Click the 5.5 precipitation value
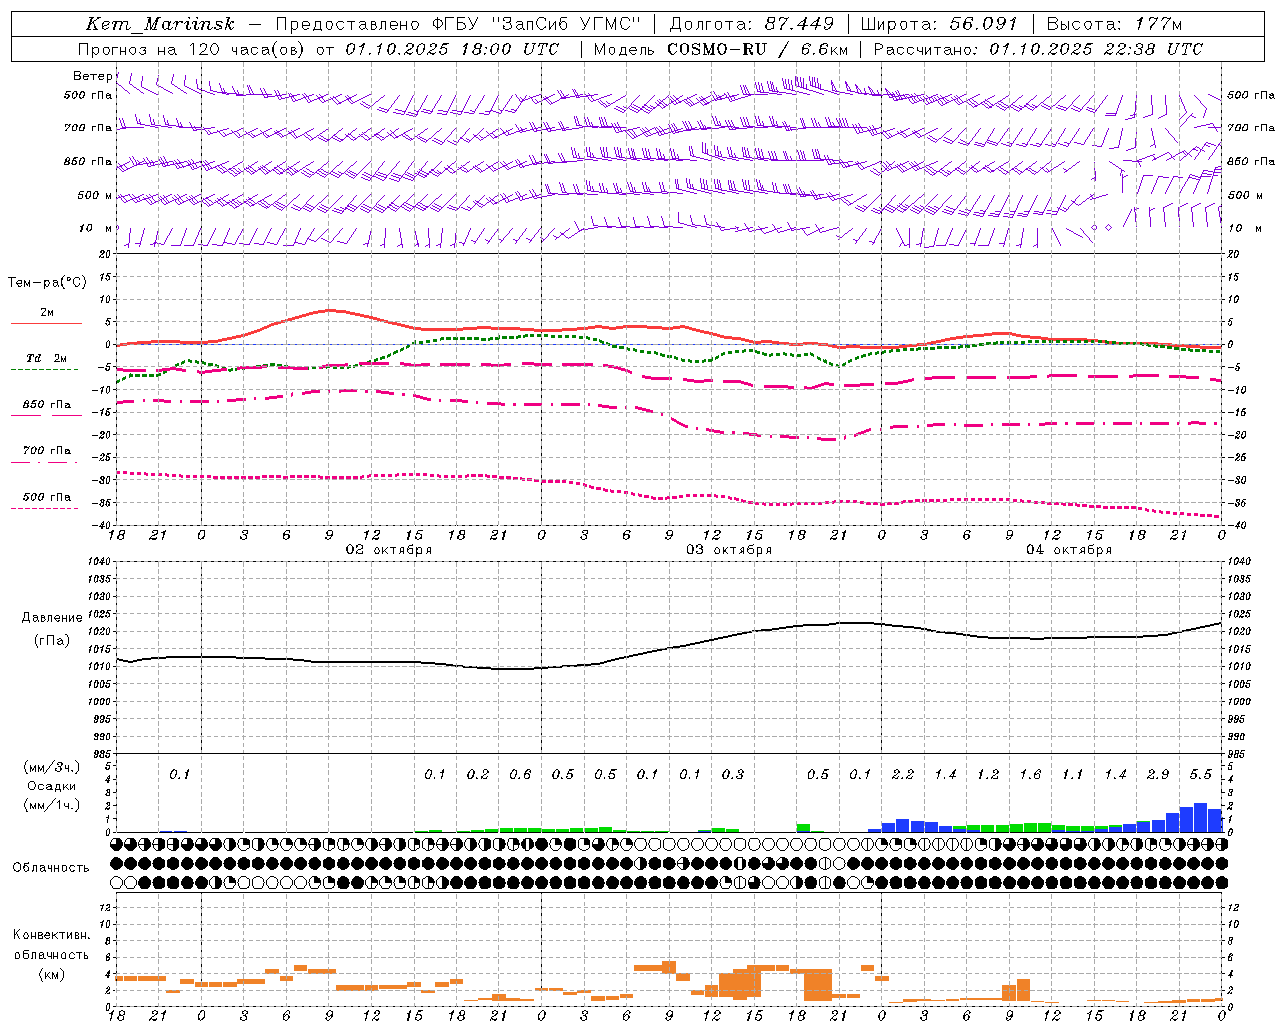This screenshot has width=1280, height=1024. pos(1201,774)
